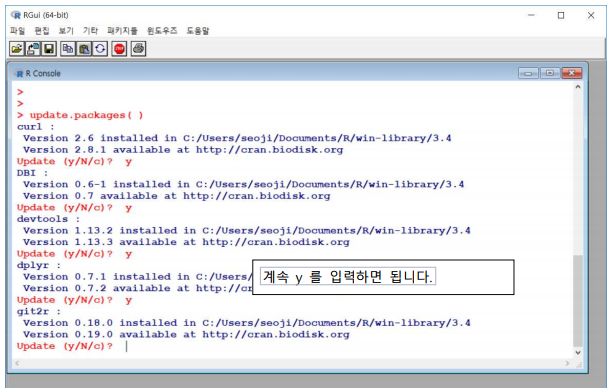Click the Paste toolbar icon
This screenshot has width=610, height=392.
[x=84, y=49]
